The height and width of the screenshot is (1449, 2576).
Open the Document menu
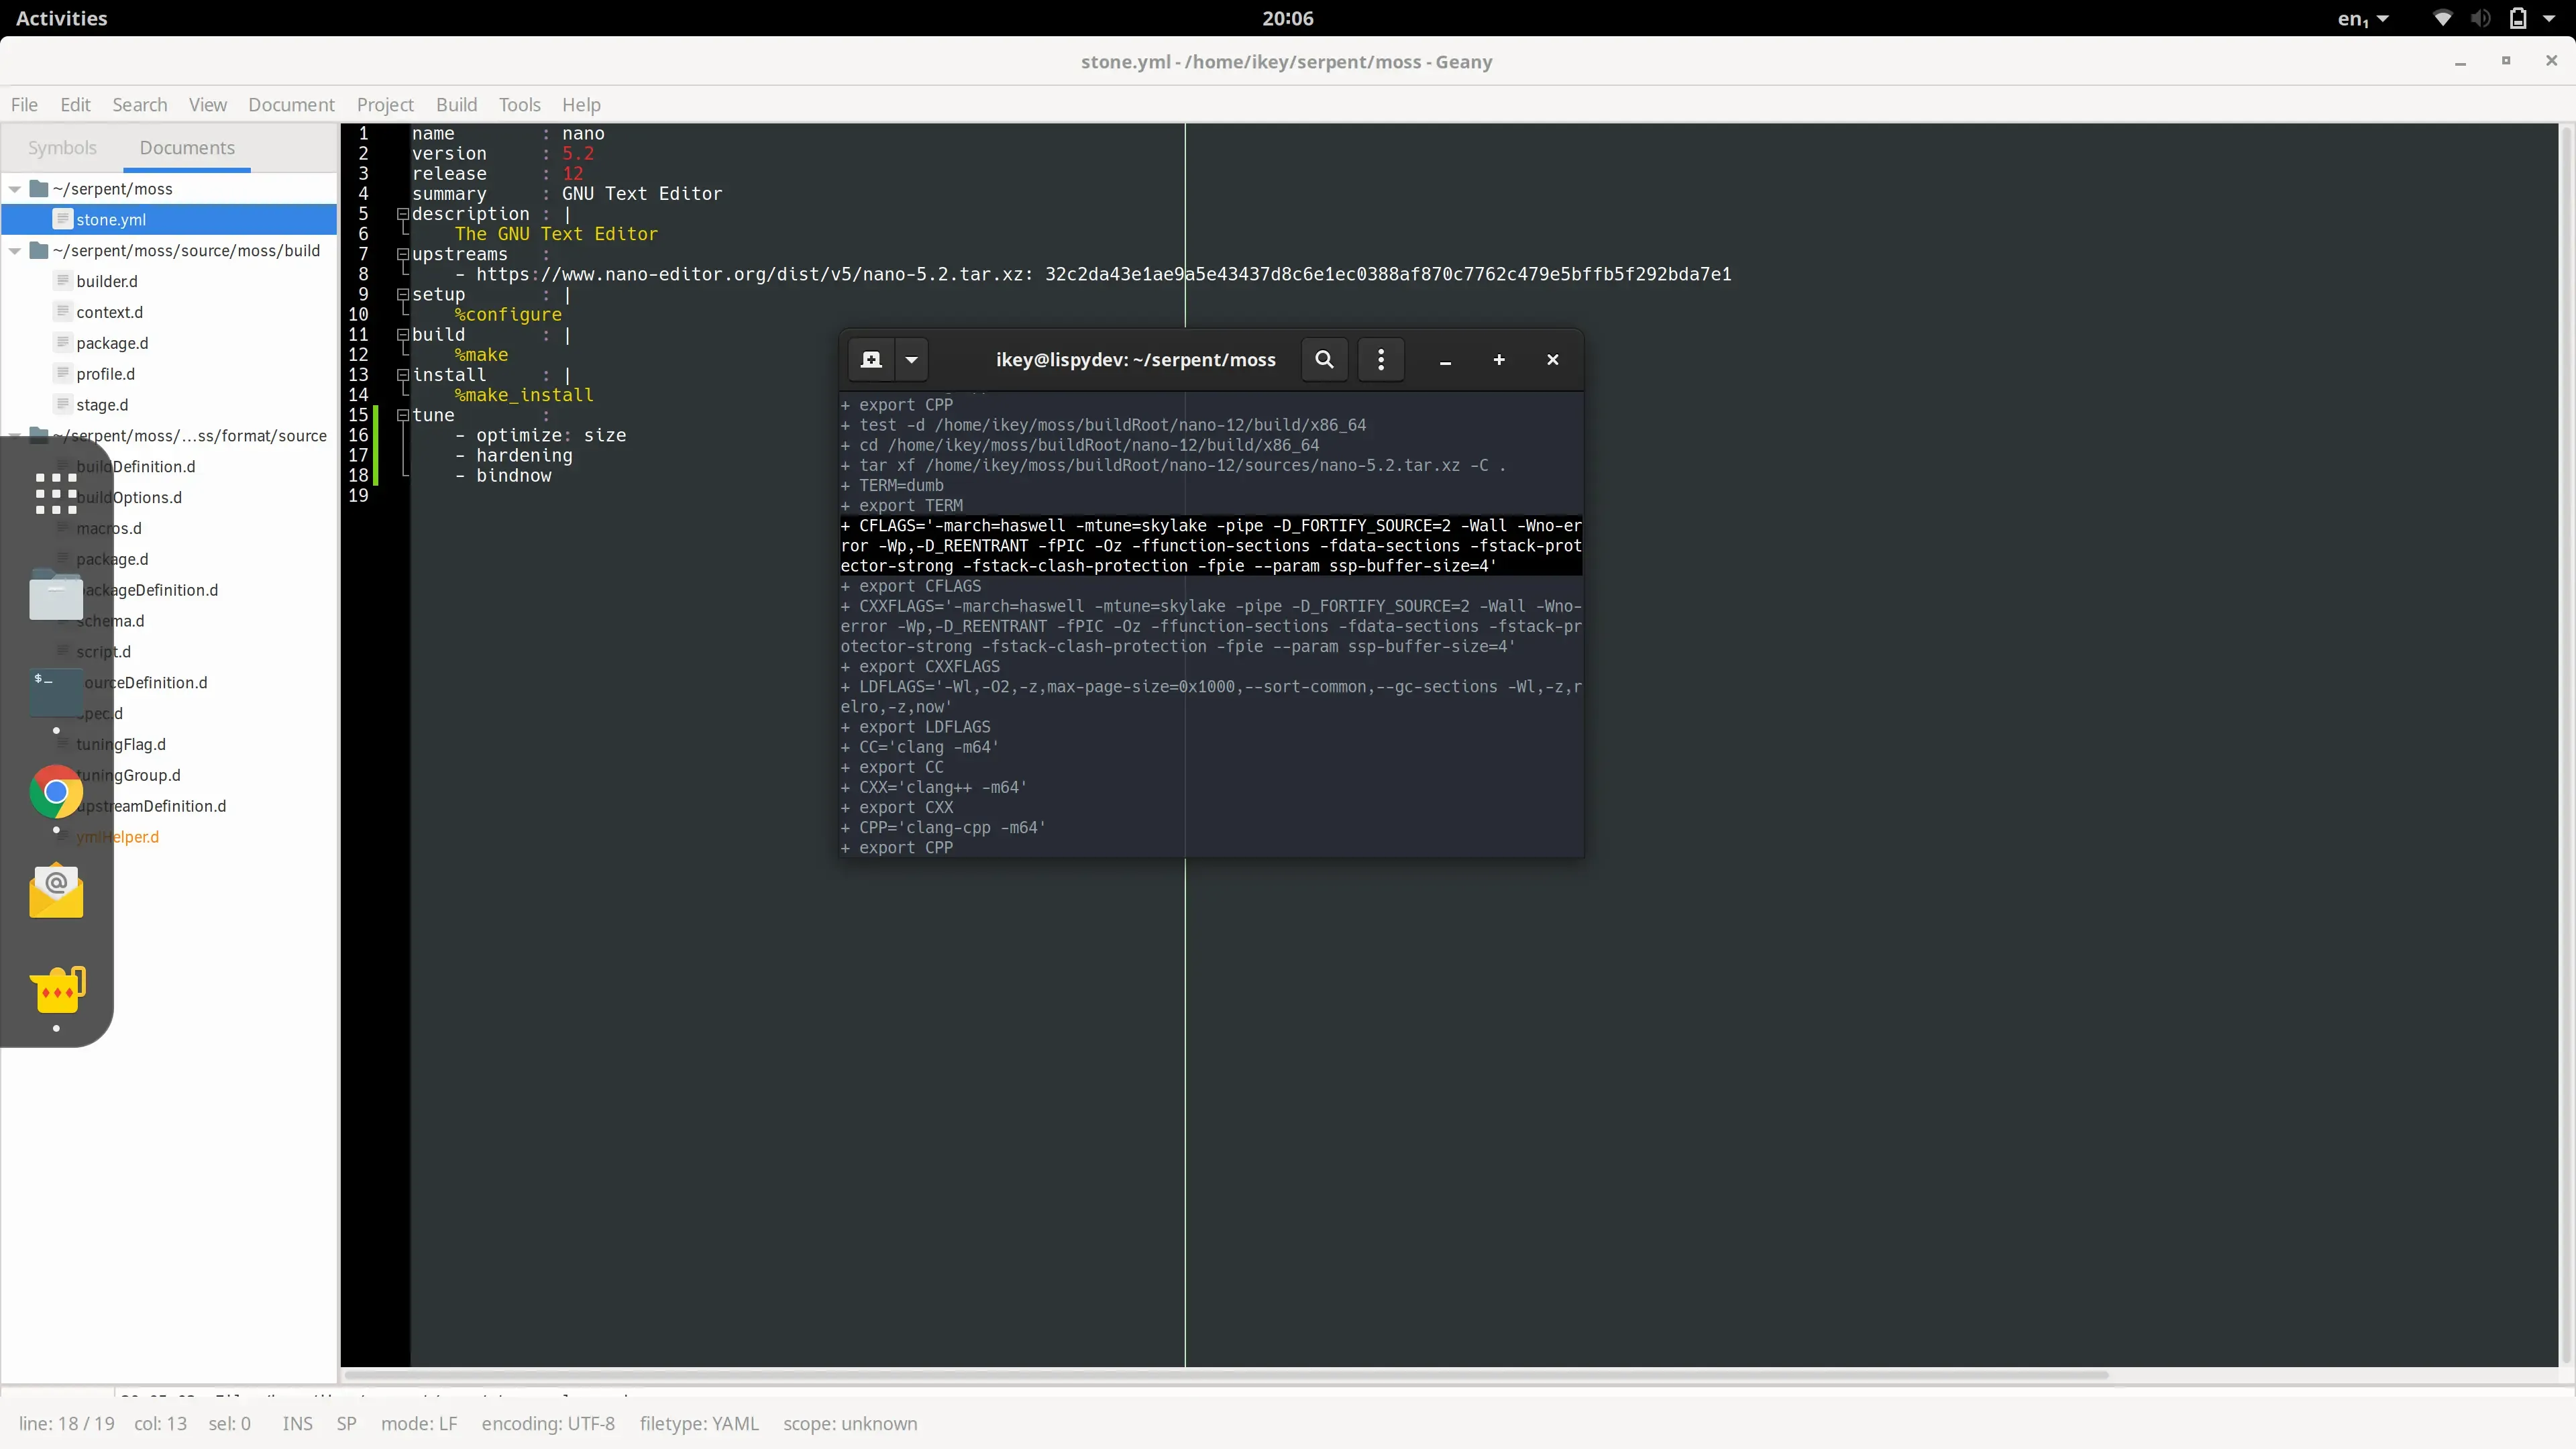coord(291,105)
